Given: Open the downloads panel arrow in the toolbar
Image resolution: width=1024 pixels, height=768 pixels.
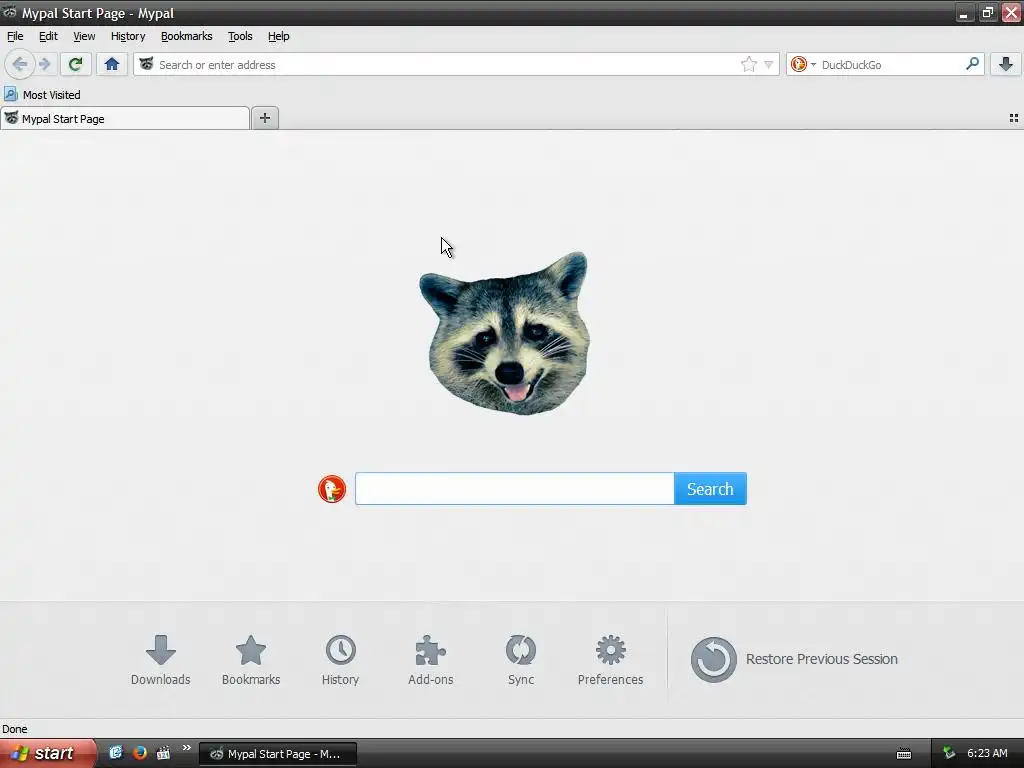Looking at the screenshot, I should 1006,64.
